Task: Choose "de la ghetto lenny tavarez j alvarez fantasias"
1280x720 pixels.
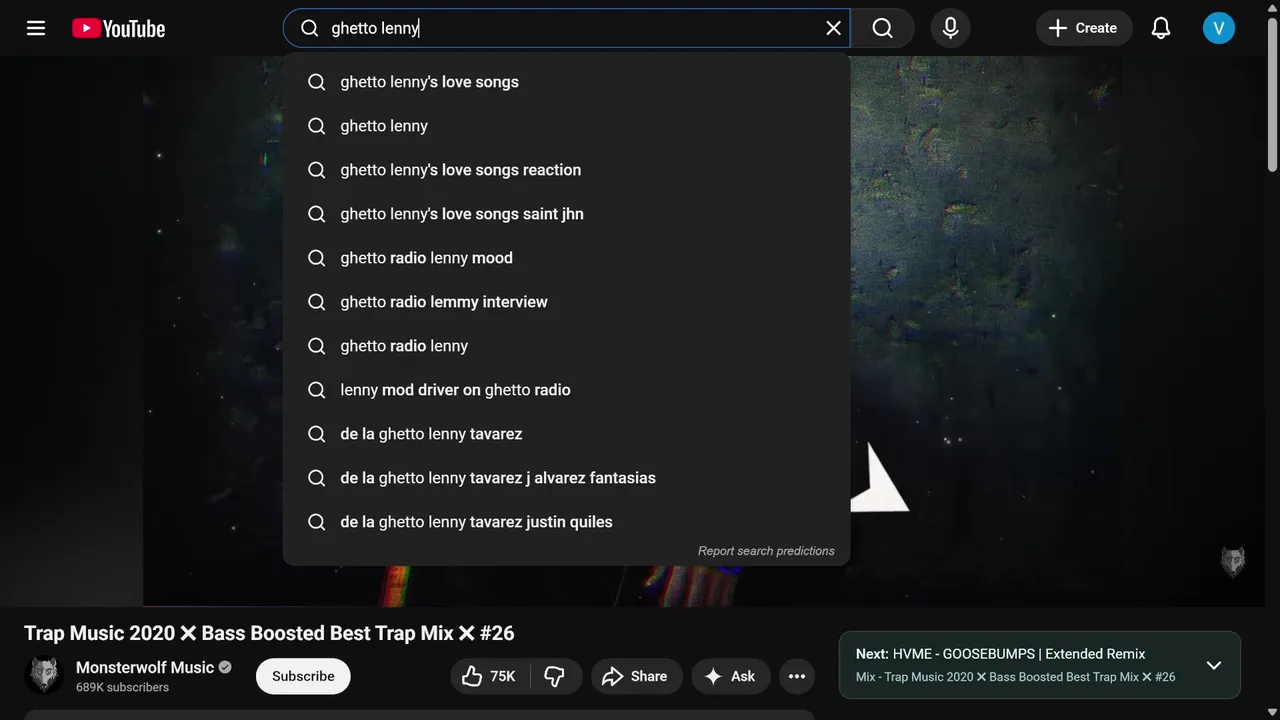Action: (566, 478)
